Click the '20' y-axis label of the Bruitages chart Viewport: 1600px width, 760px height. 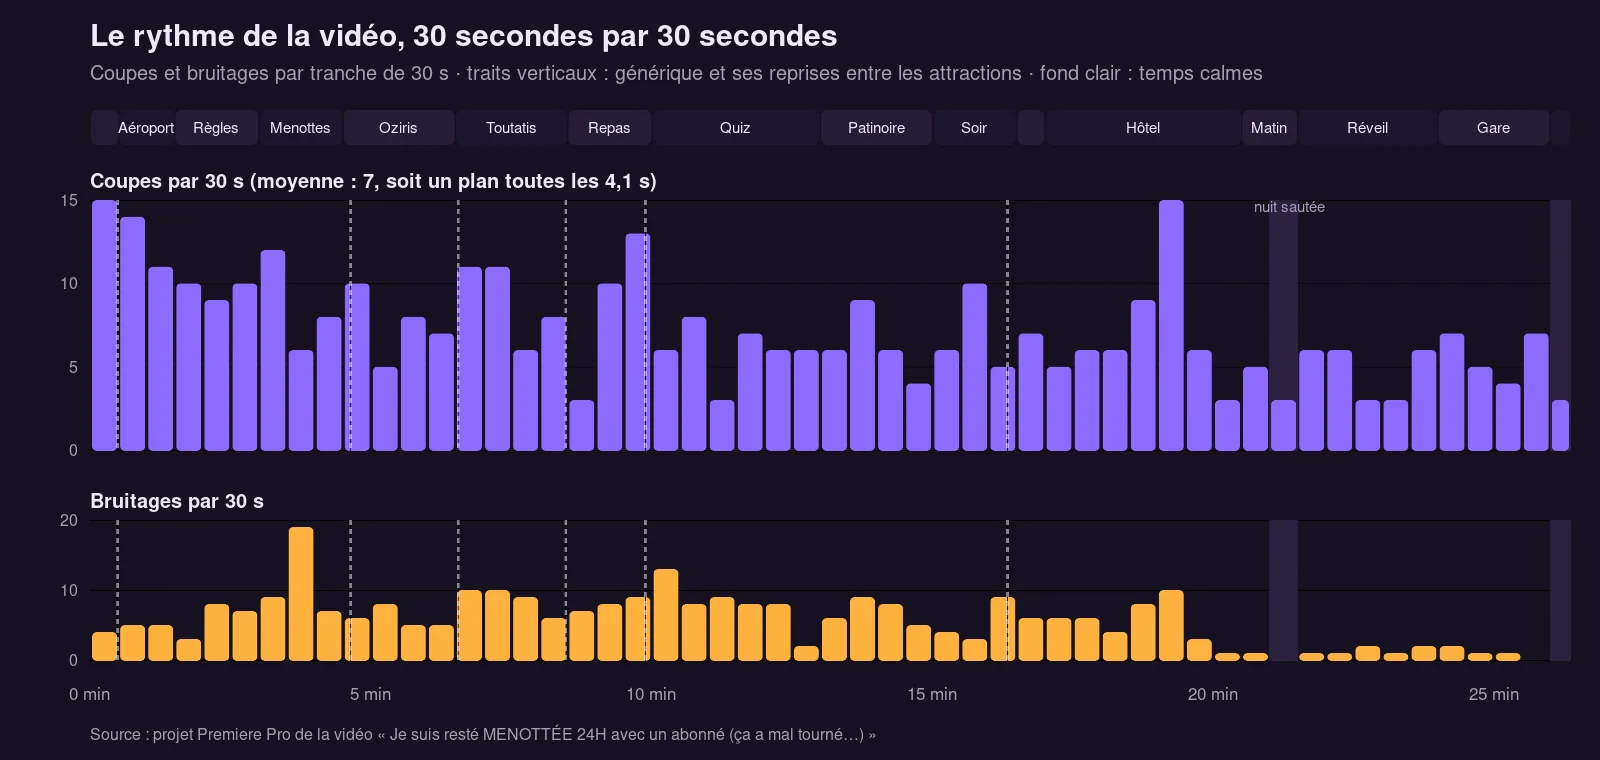[69, 520]
